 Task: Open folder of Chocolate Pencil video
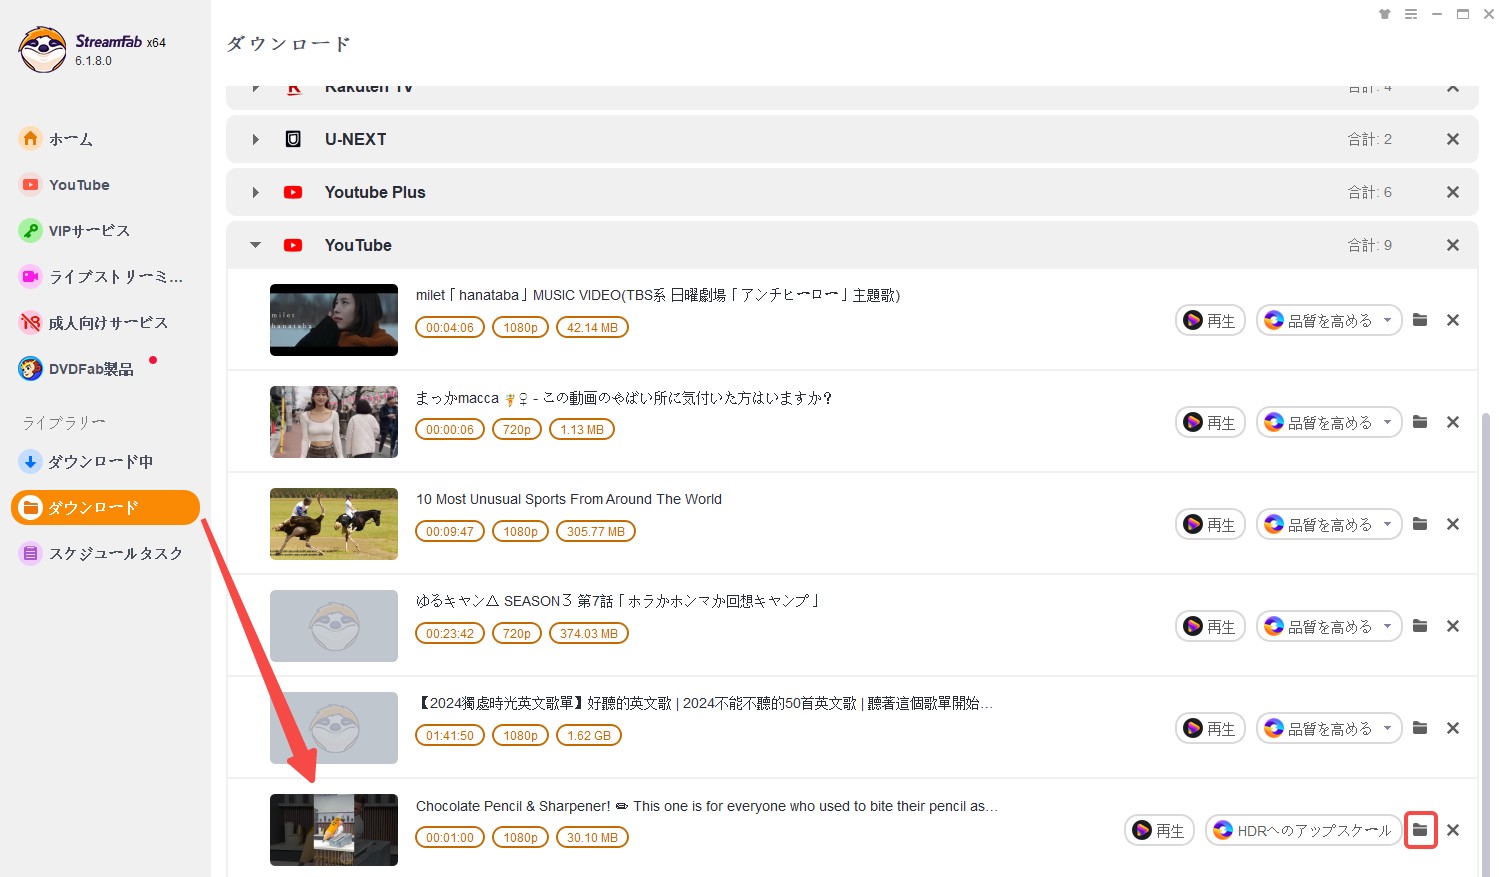(1420, 830)
